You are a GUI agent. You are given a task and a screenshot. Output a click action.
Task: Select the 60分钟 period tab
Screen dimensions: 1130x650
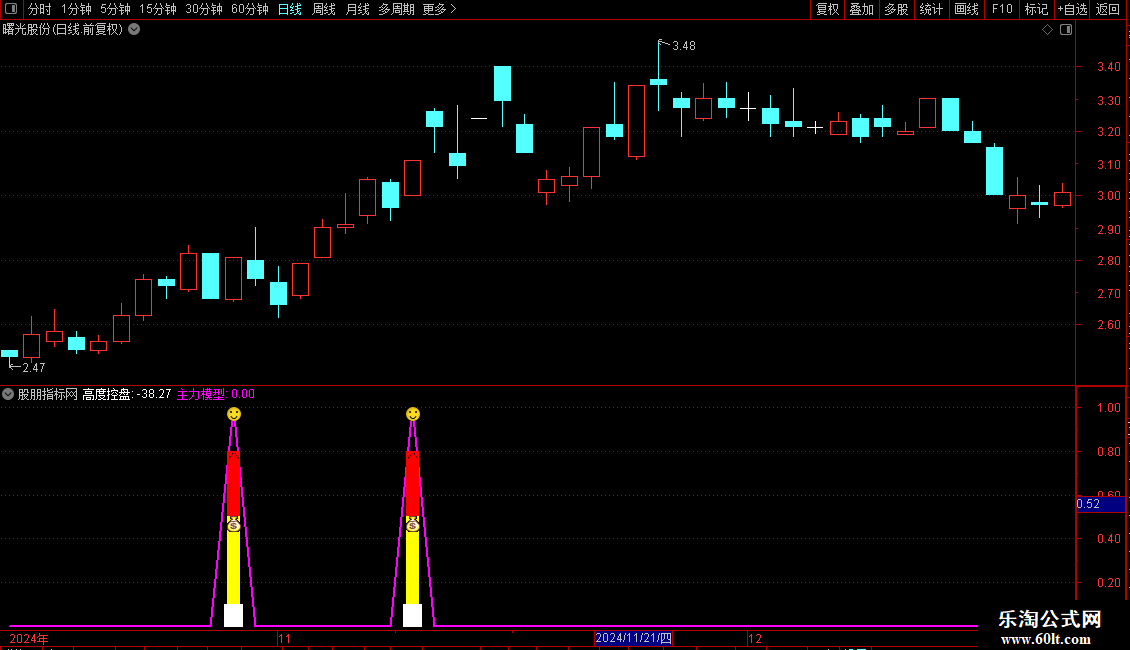click(250, 9)
